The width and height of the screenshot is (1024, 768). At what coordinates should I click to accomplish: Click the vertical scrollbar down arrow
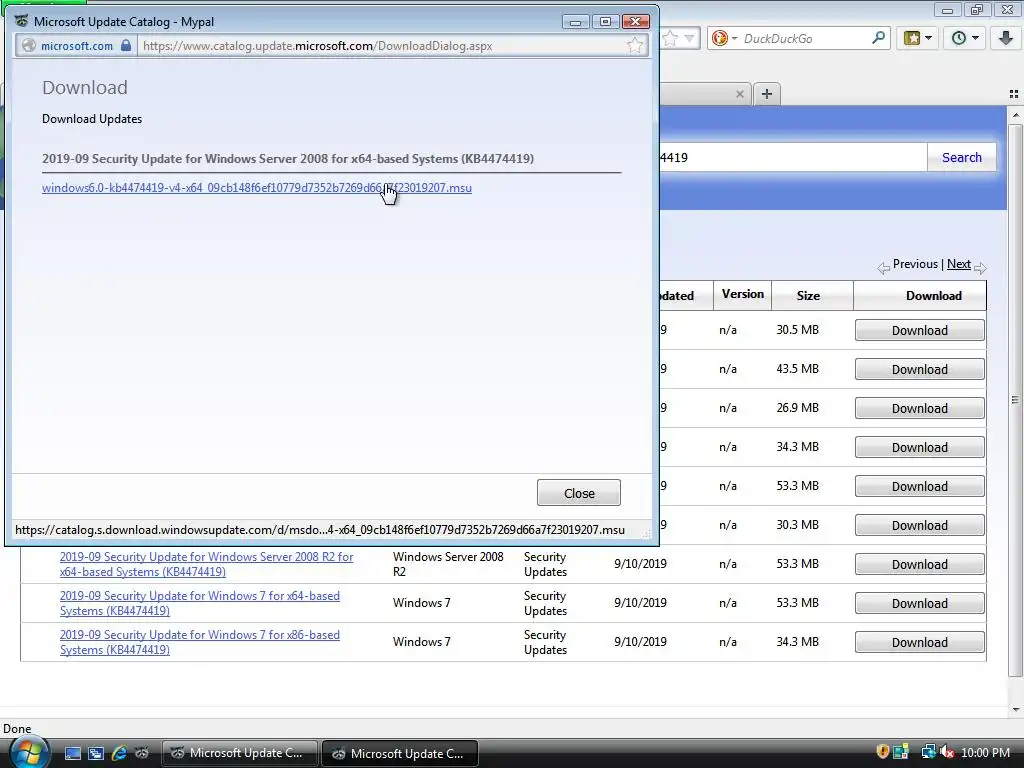(1015, 710)
